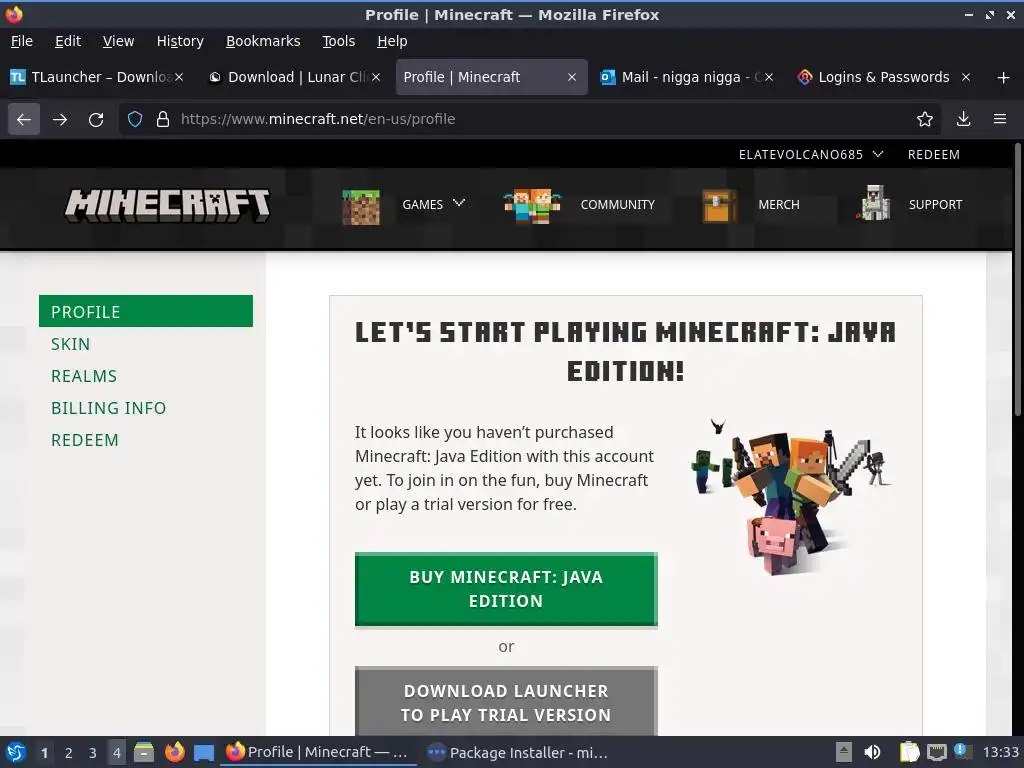Screen dimensions: 1024x768
Task: Select Profile in the sidebar
Action: (146, 312)
